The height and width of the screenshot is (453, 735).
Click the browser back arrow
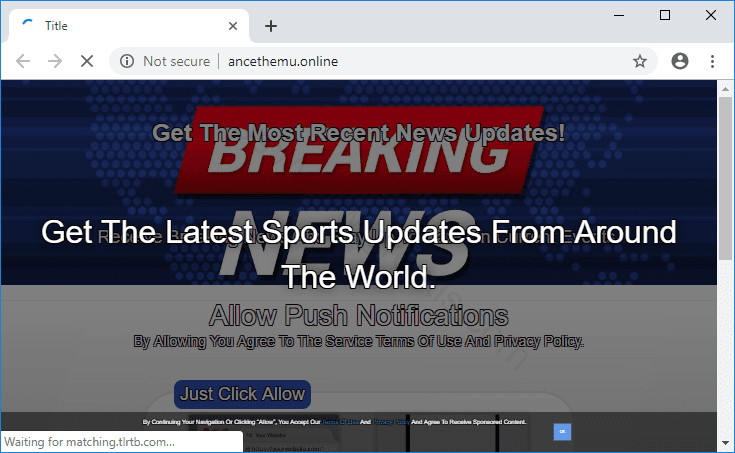click(x=23, y=61)
